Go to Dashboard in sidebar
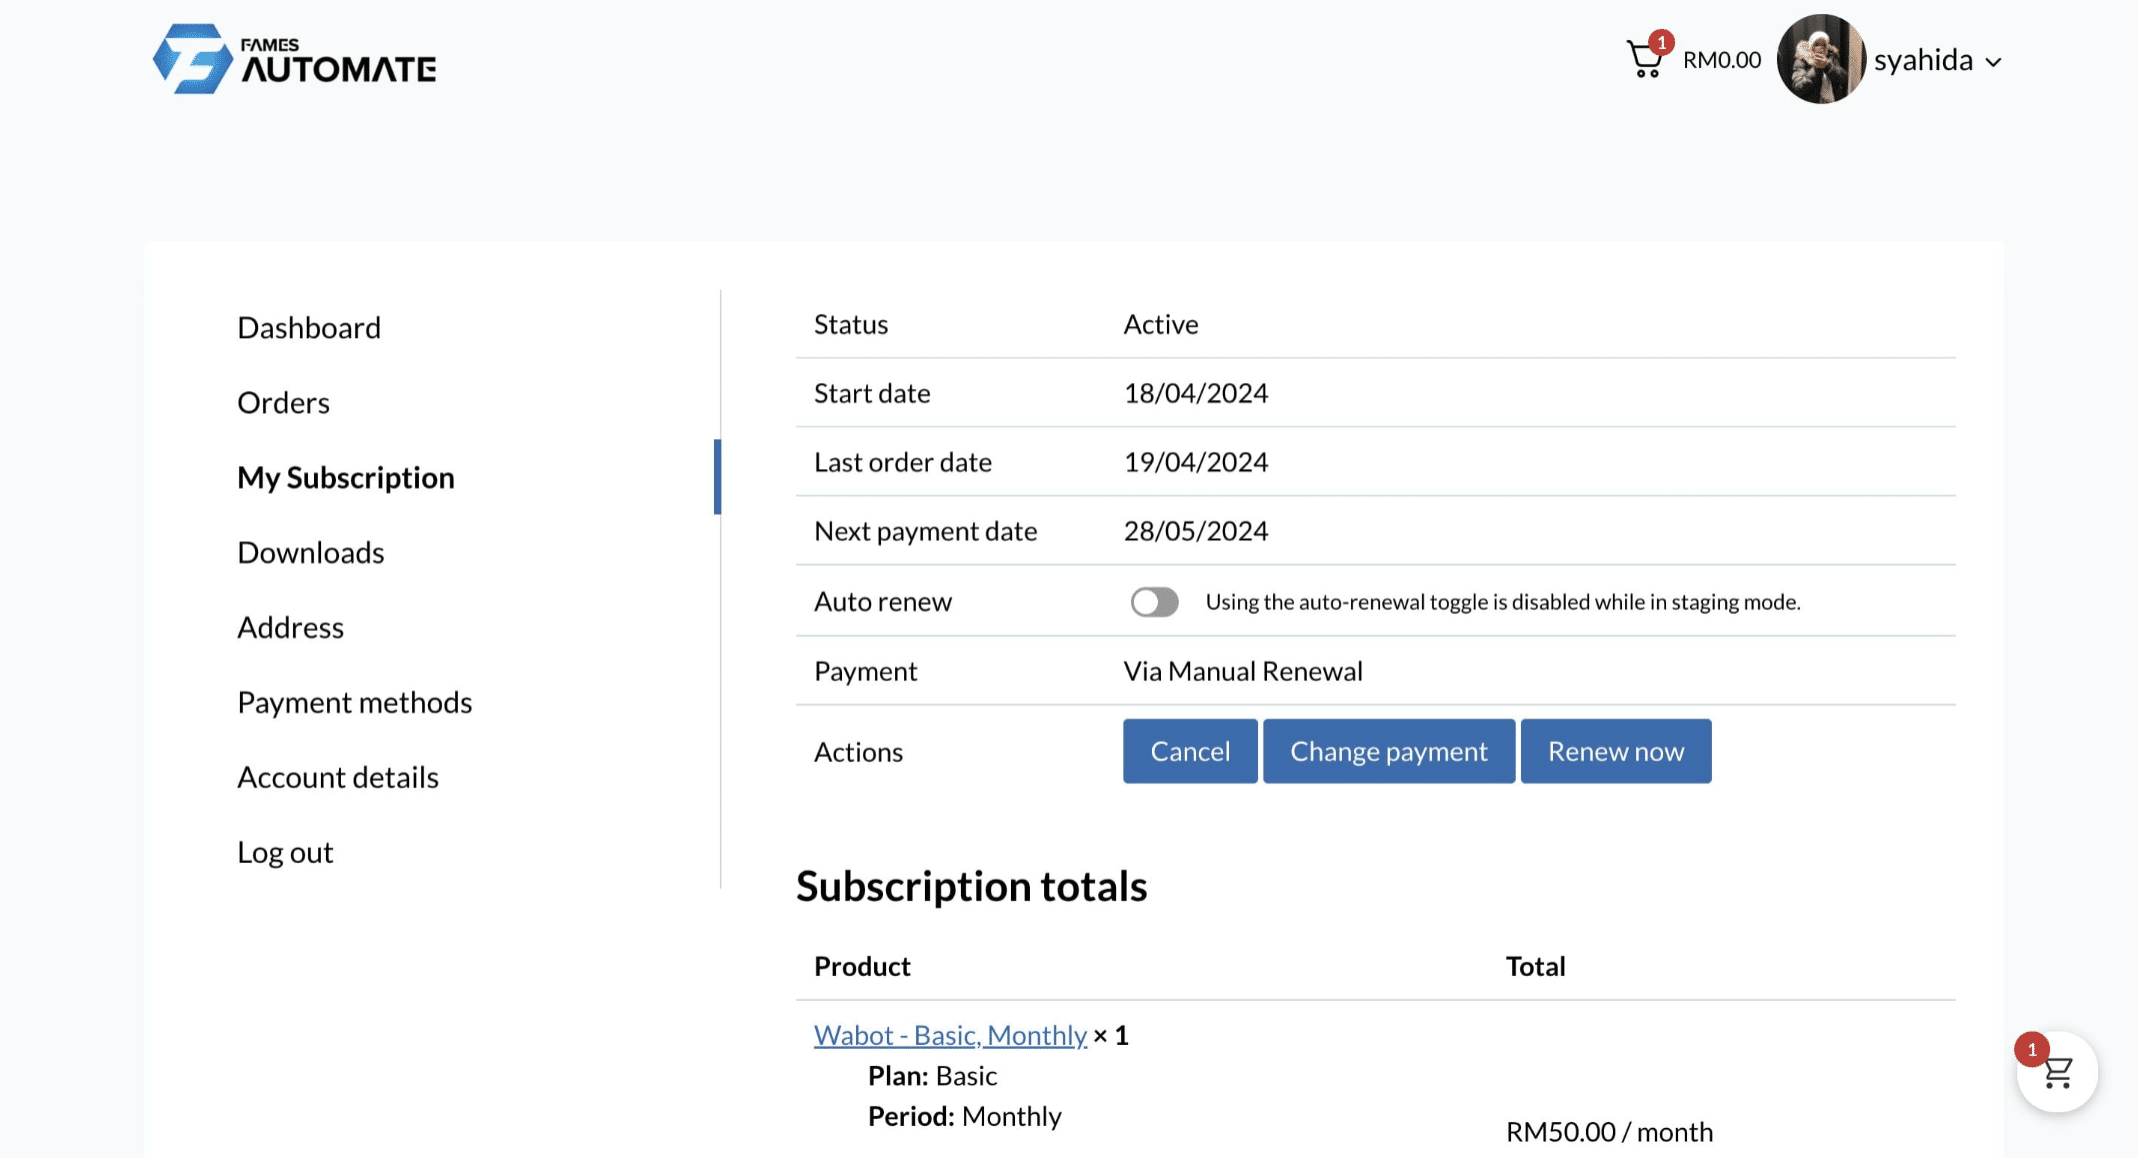The image size is (2138, 1158). point(309,327)
